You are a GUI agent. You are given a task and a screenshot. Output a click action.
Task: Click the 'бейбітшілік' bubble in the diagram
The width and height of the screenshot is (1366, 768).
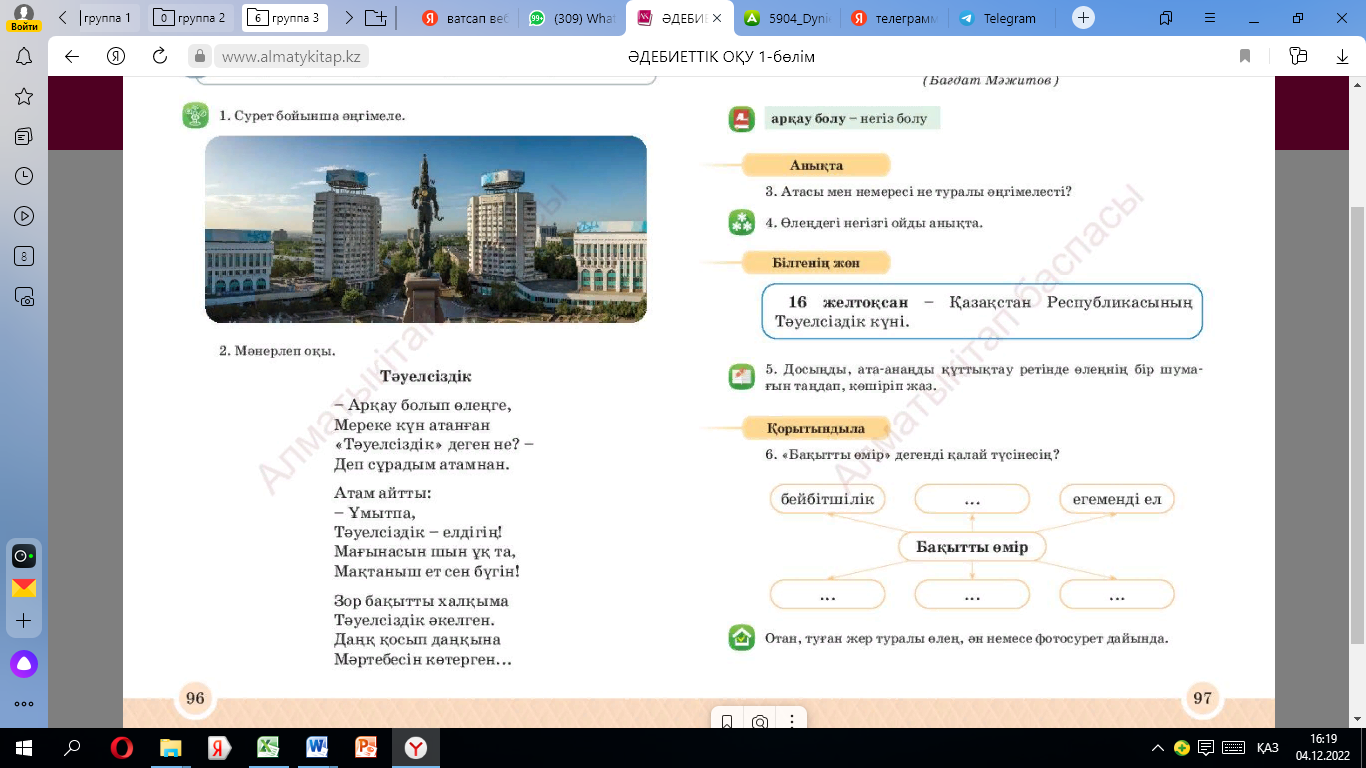(x=827, y=499)
